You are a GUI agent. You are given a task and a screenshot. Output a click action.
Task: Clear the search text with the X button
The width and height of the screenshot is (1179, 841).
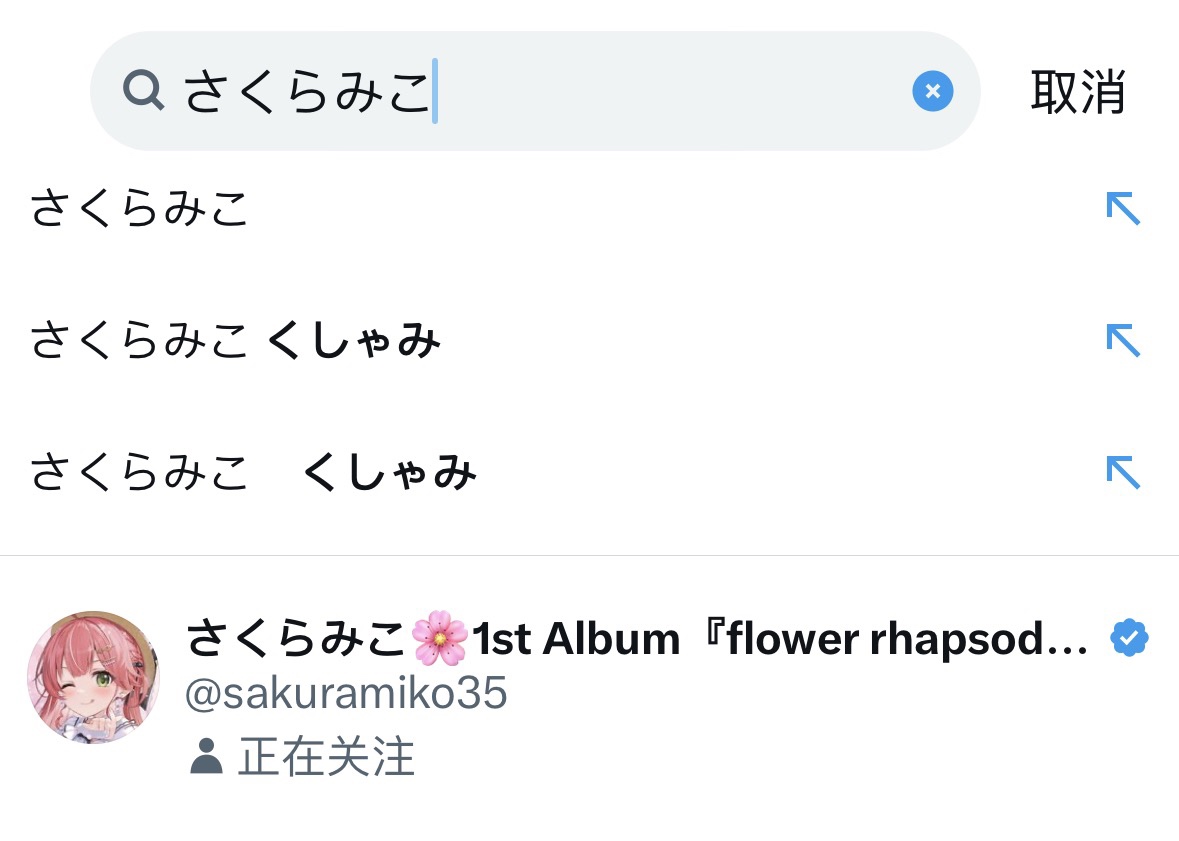pos(932,92)
